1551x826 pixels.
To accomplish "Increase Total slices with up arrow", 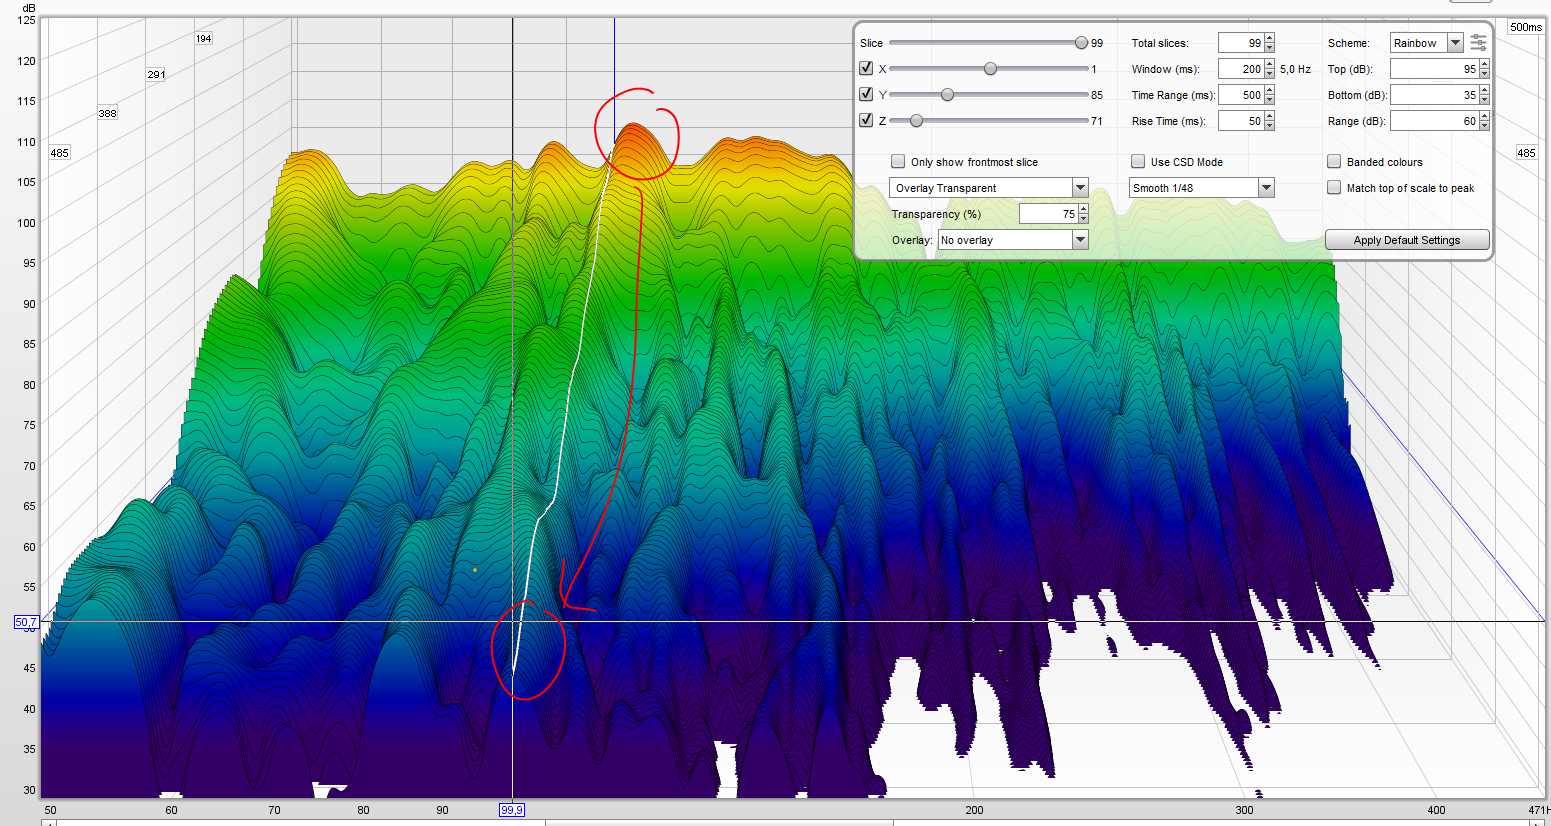I will point(1270,38).
